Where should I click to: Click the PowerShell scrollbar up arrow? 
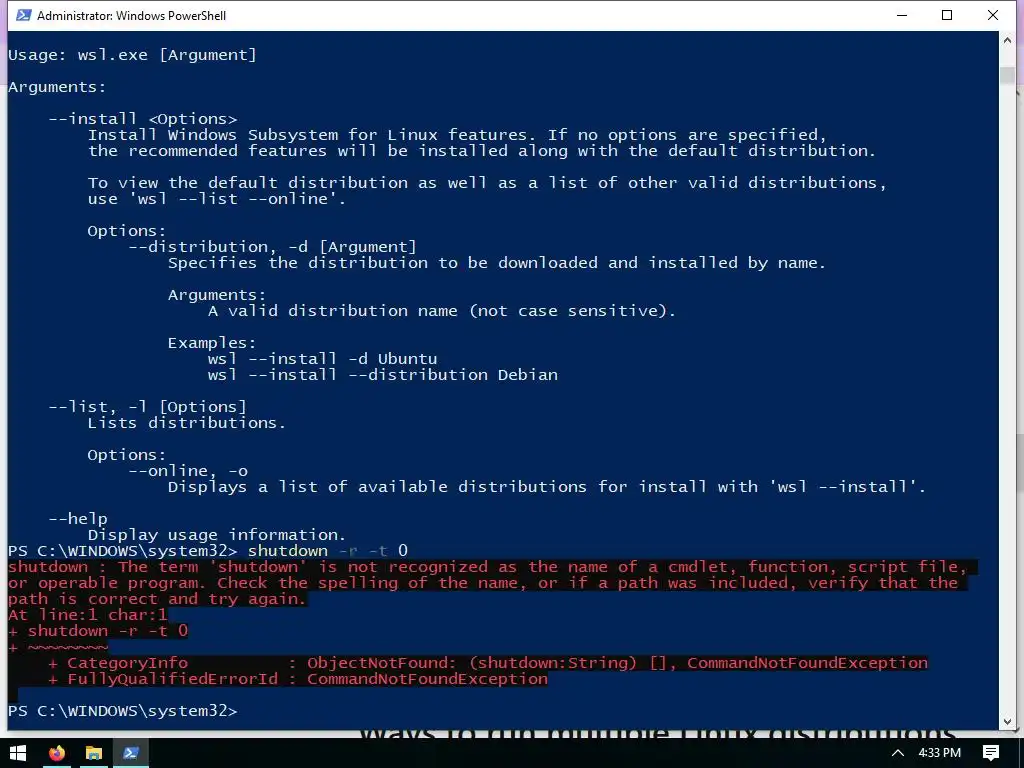tap(1007, 40)
